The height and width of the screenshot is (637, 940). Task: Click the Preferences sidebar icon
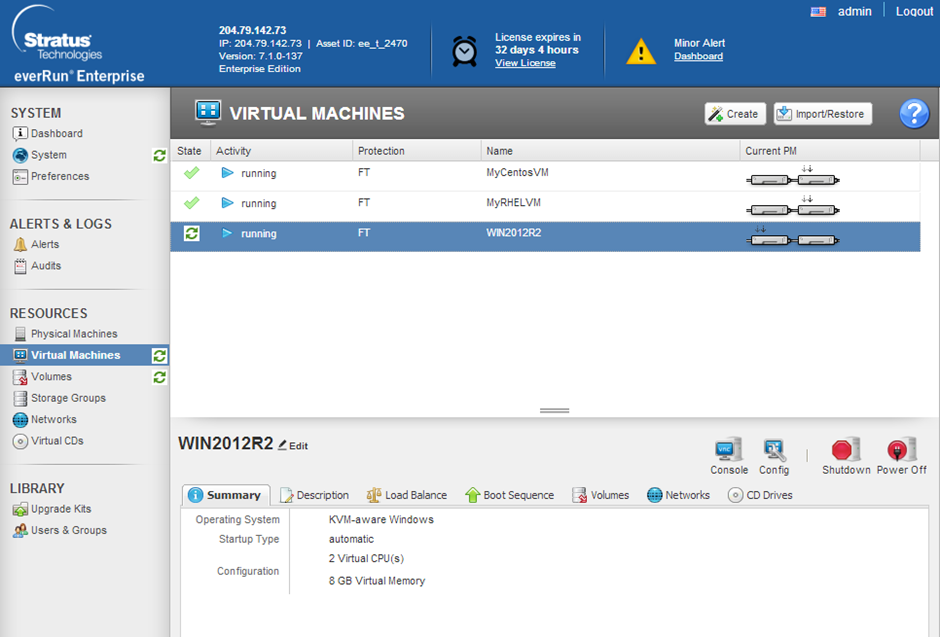[x=20, y=177]
